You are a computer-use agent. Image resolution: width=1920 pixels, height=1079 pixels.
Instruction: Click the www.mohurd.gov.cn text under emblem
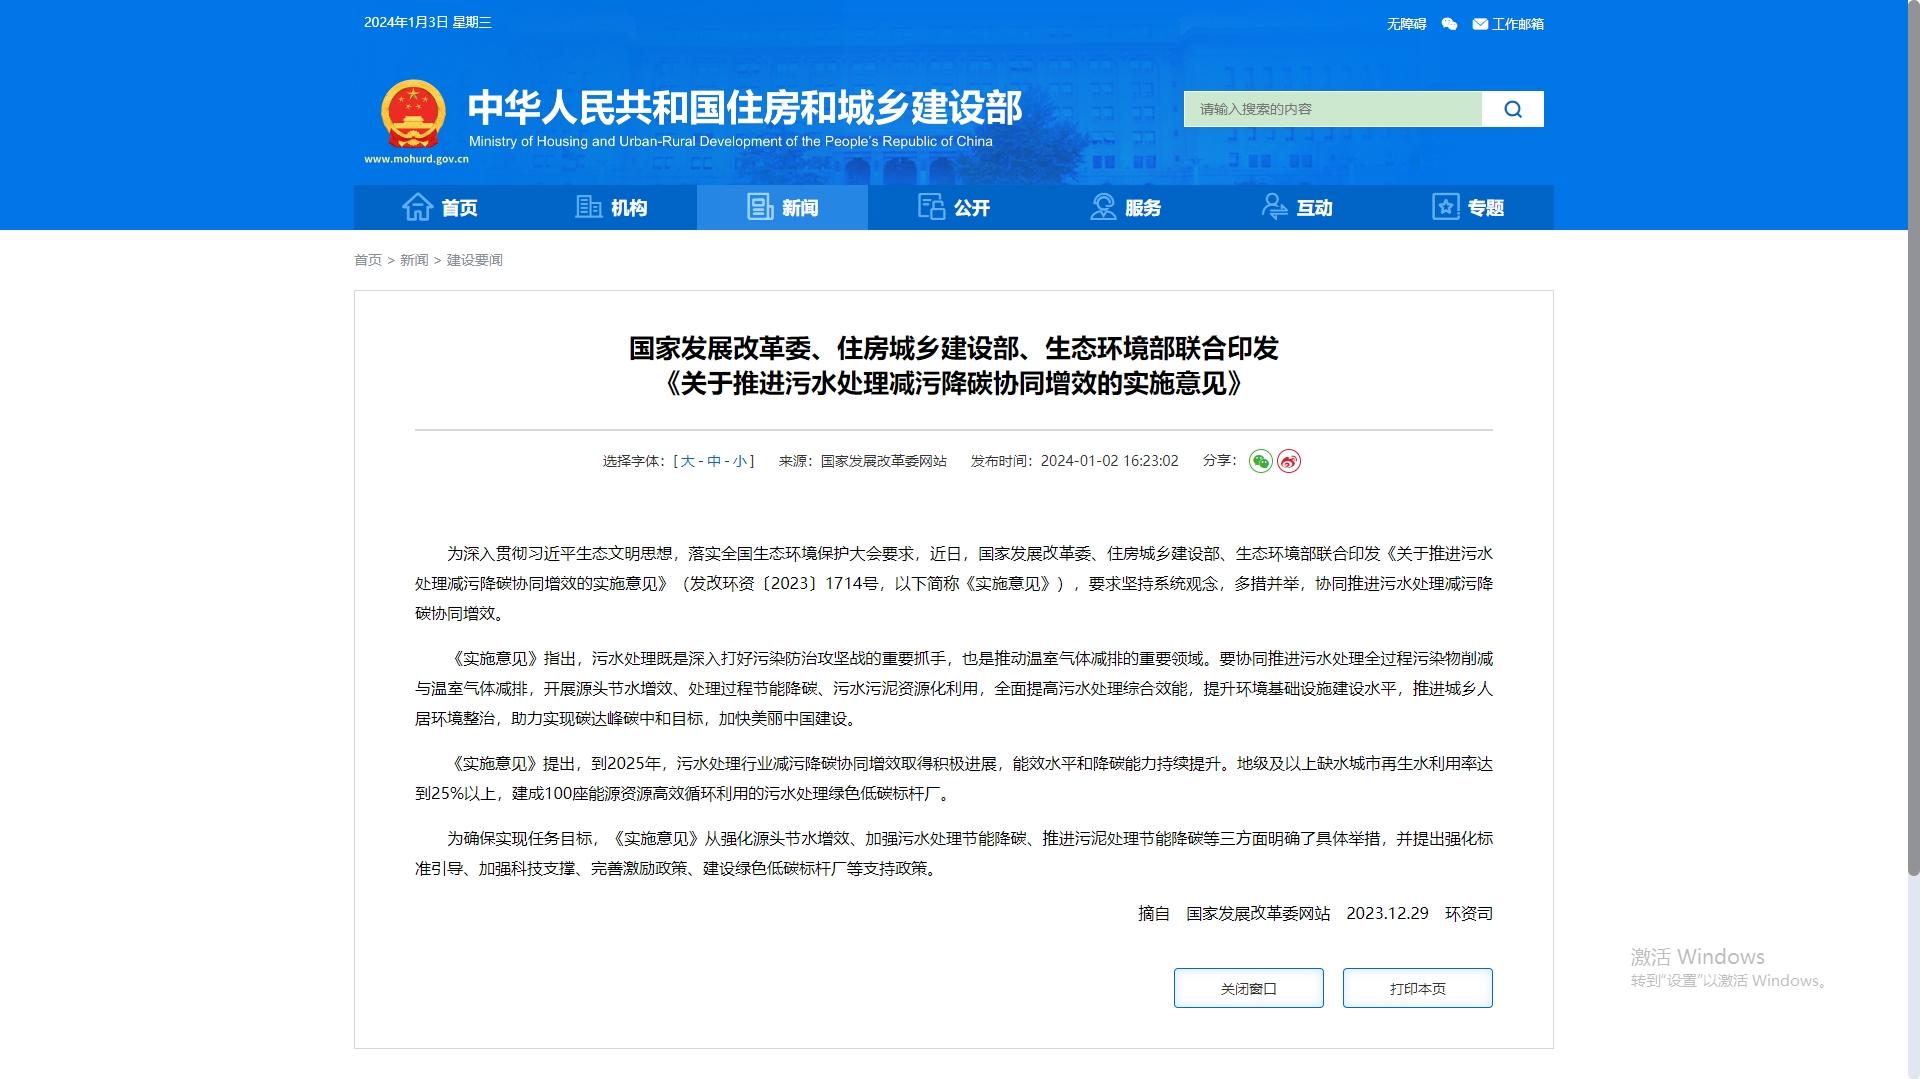(416, 159)
